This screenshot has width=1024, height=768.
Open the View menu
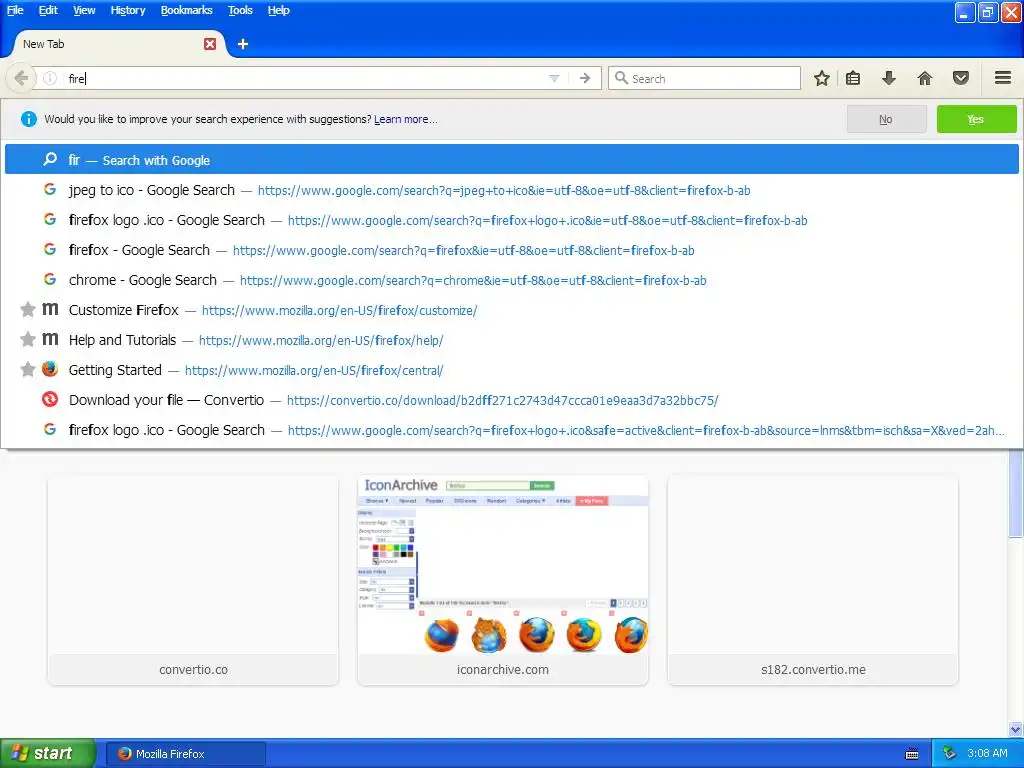[84, 10]
